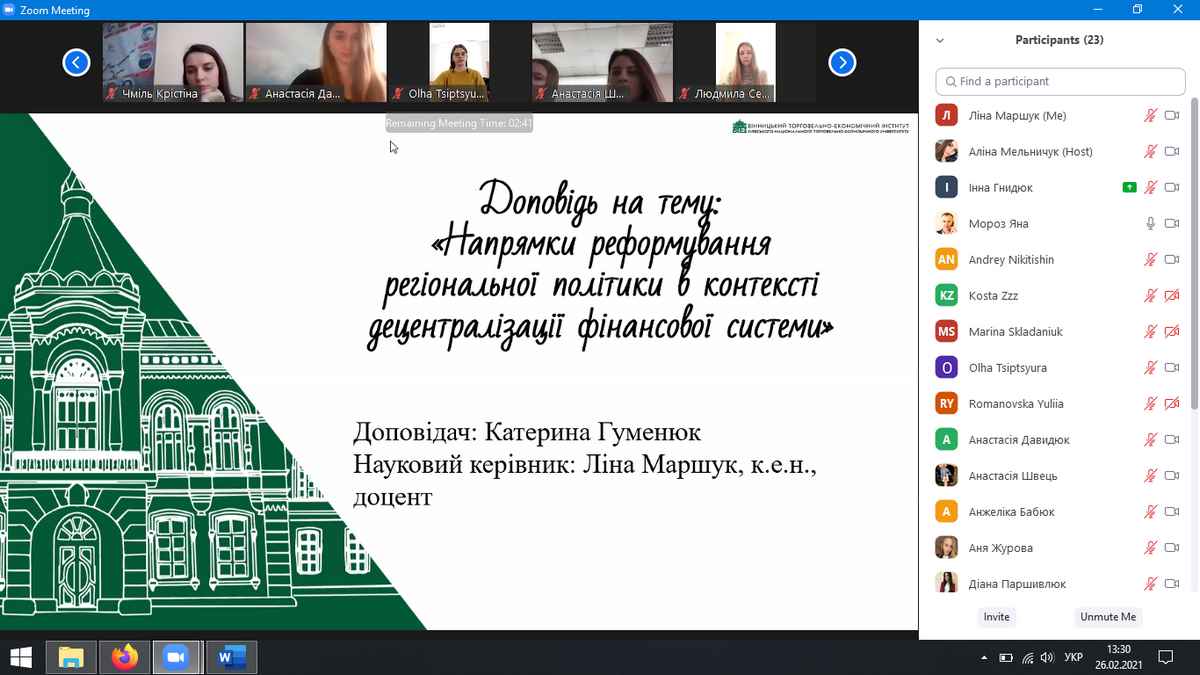Screen dimensions: 1200x675
Task: Click the camera icon next to Аліна Мельничук
Action: [x=1172, y=152]
